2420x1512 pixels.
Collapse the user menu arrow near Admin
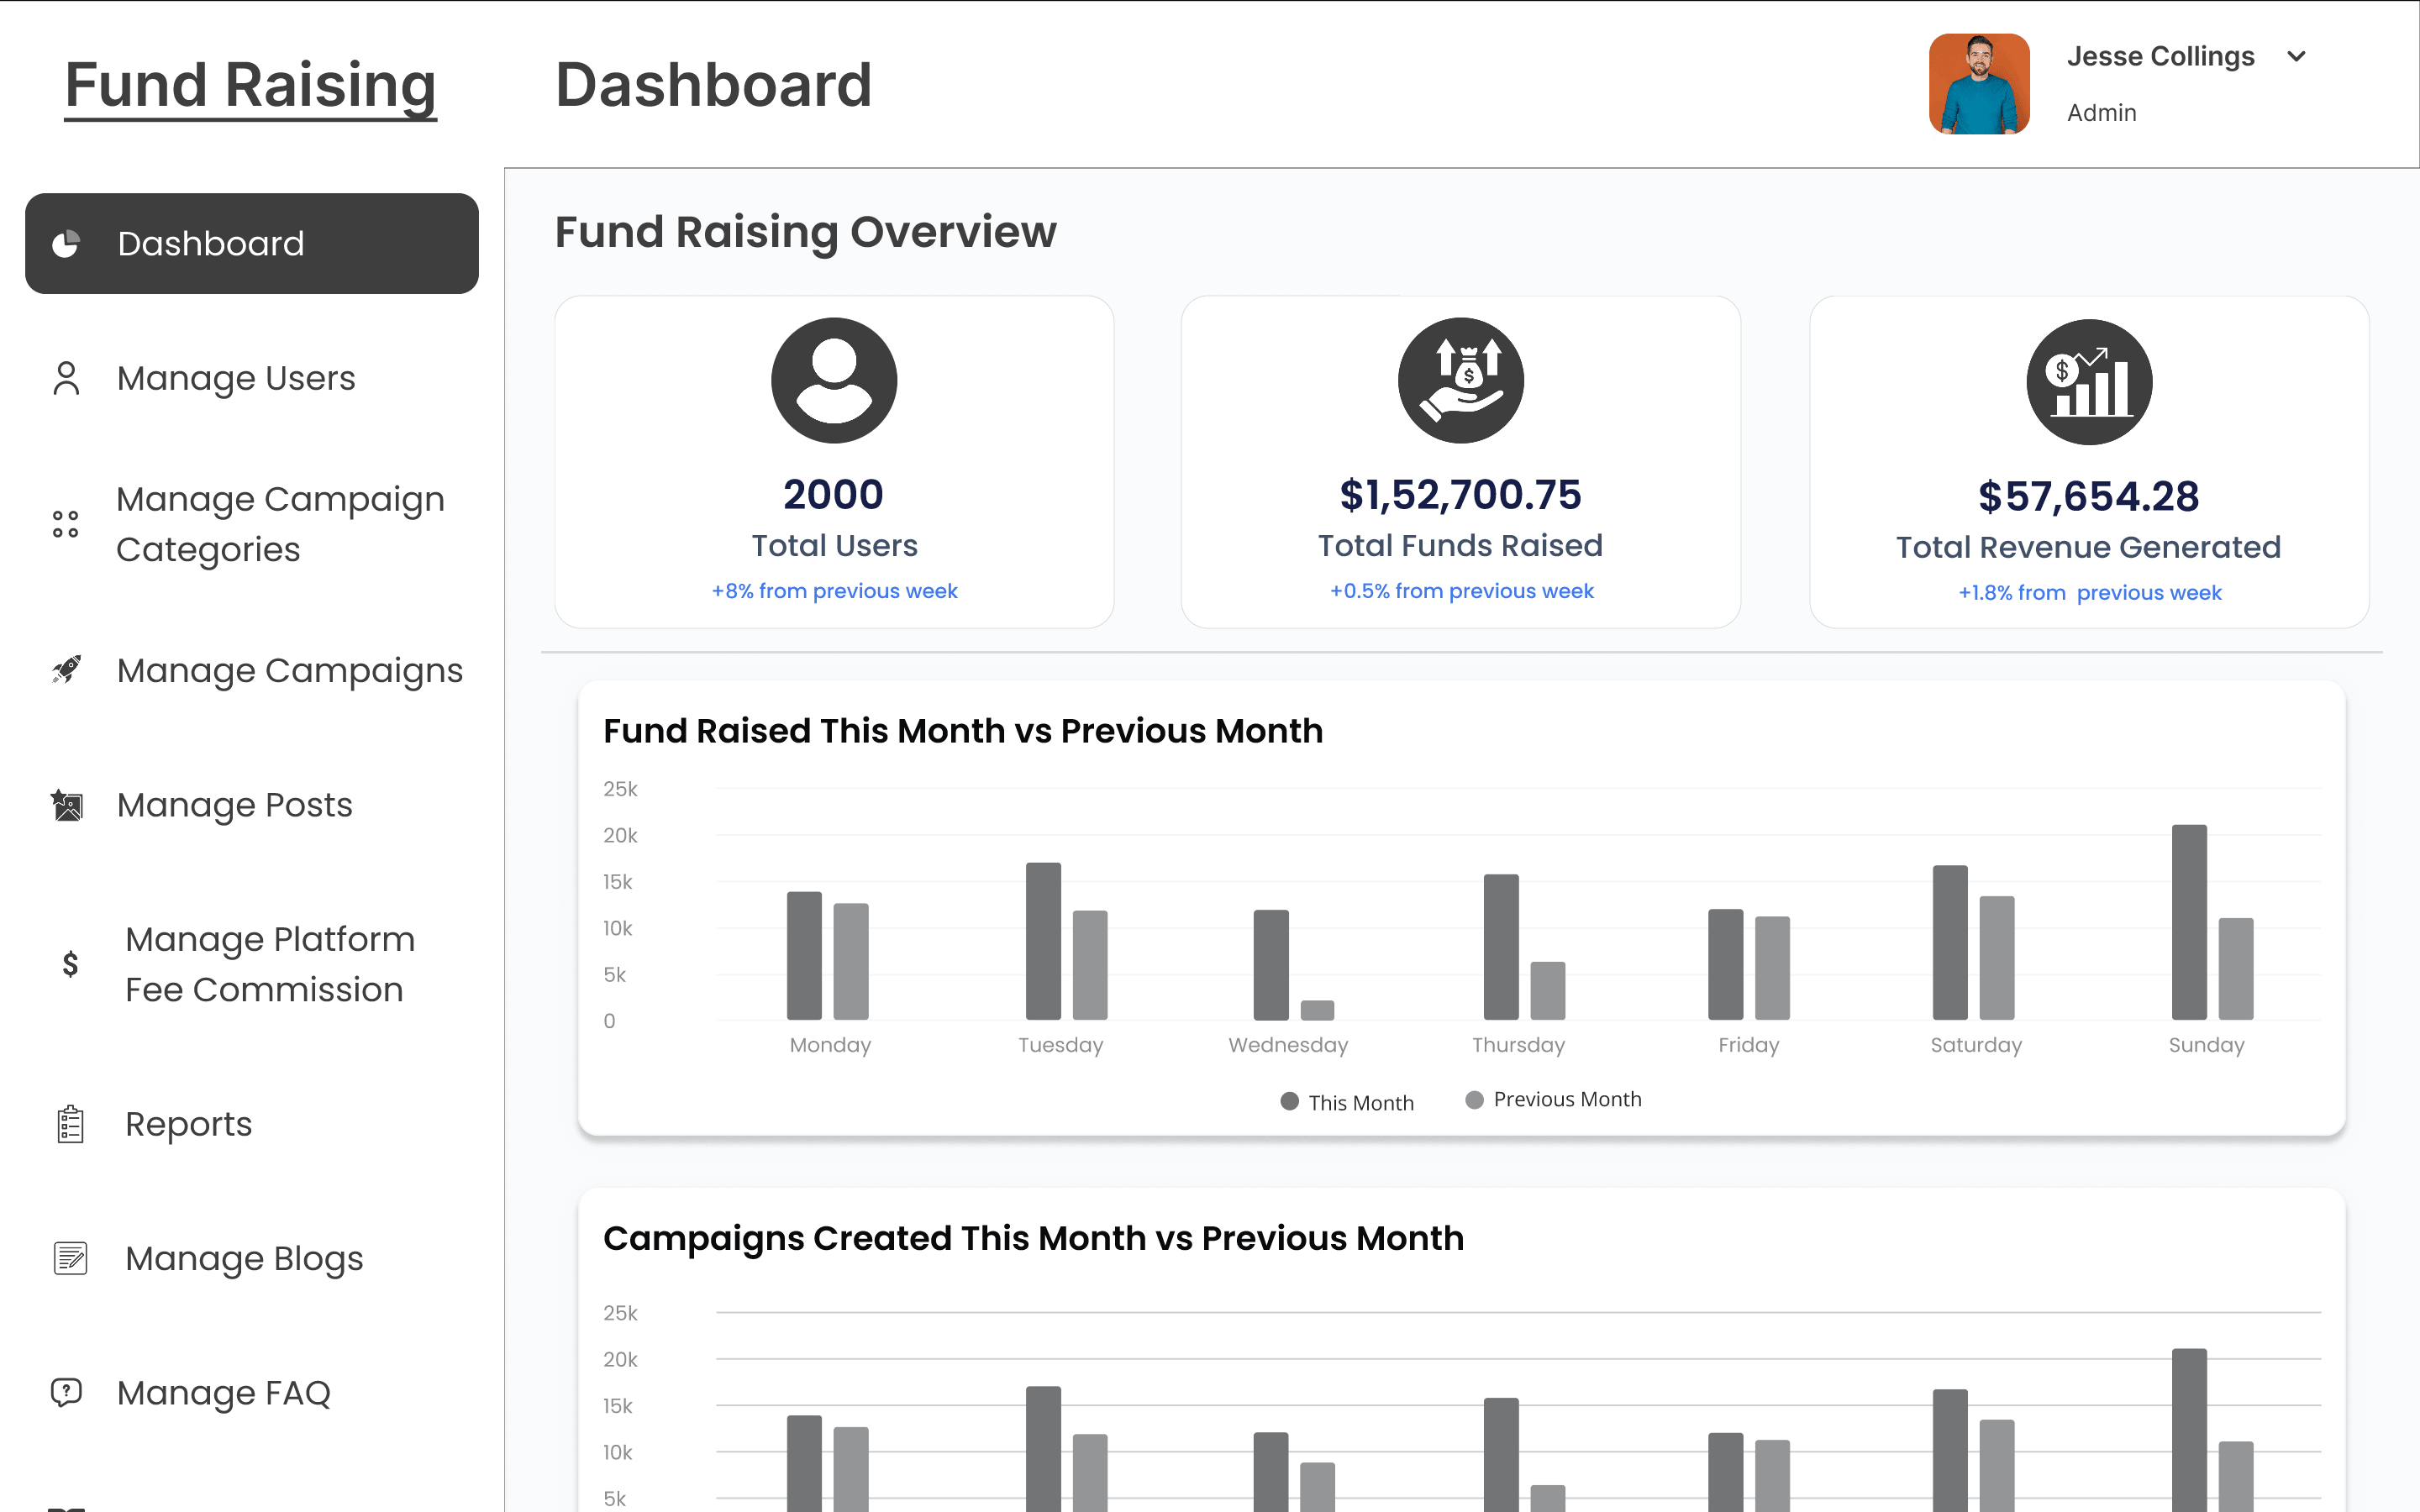(2297, 56)
